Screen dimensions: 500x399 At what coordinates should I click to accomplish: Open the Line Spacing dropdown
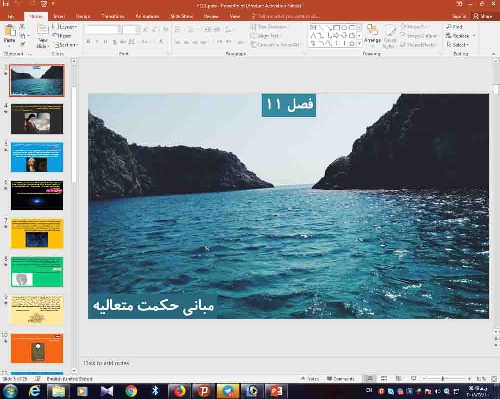pos(229,30)
